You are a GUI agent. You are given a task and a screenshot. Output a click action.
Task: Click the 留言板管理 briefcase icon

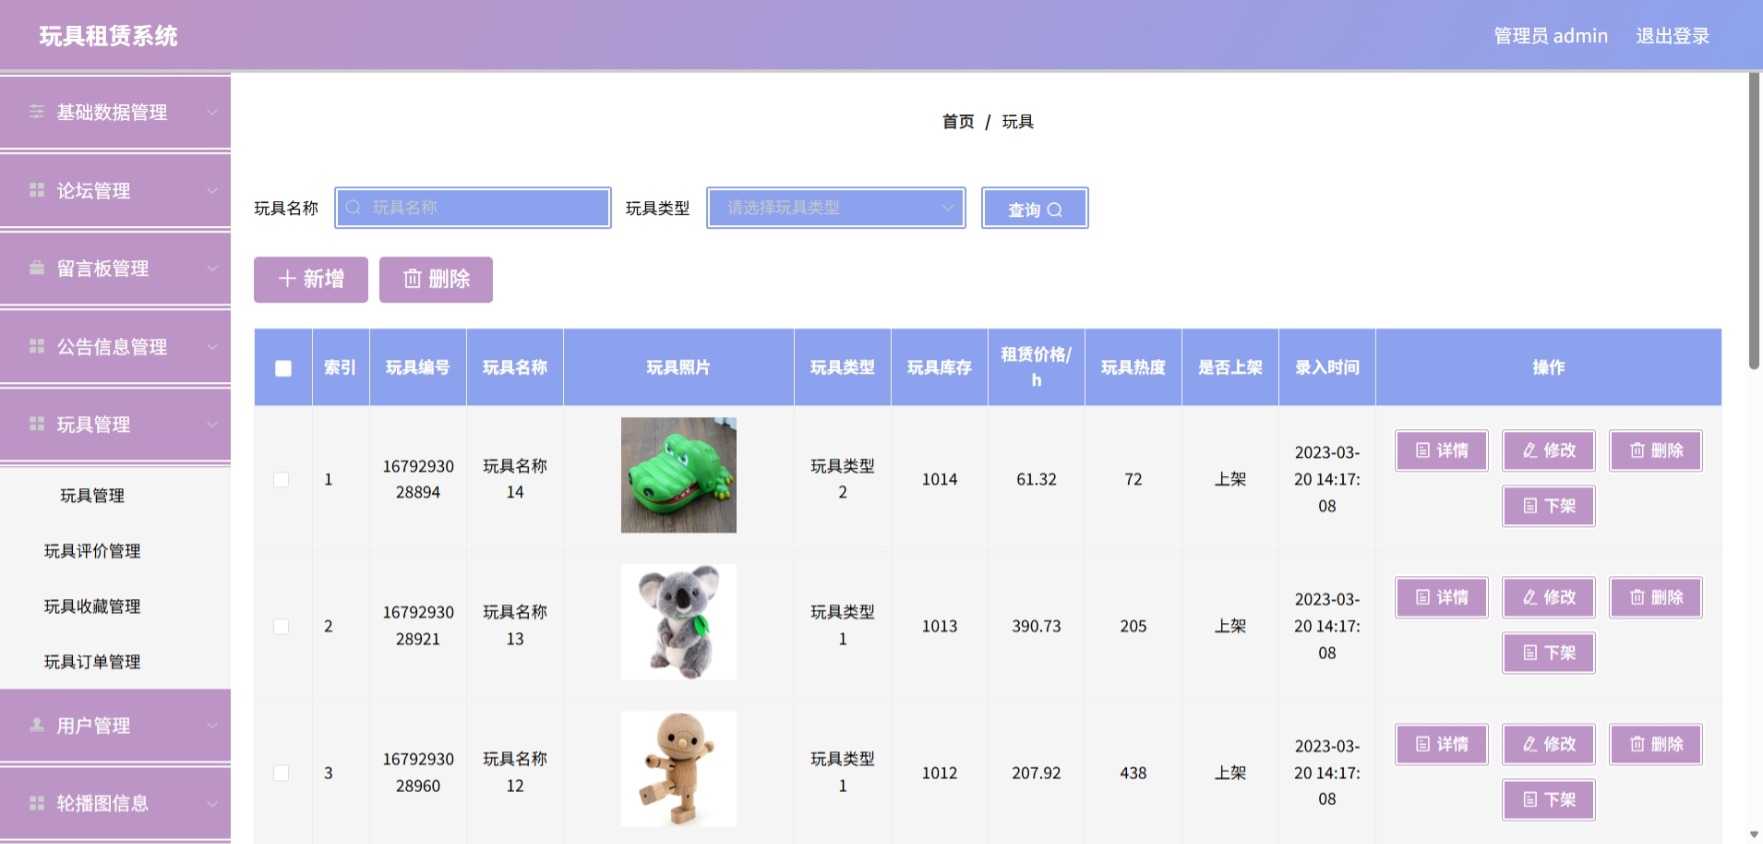click(37, 268)
